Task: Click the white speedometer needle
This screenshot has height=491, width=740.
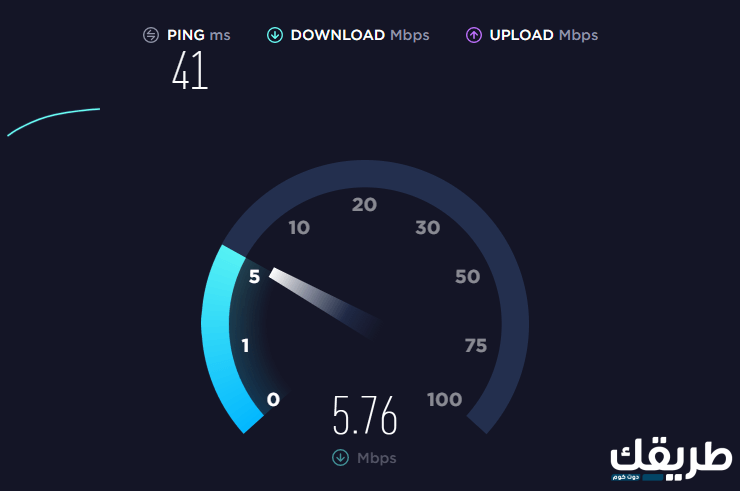Action: click(325, 302)
